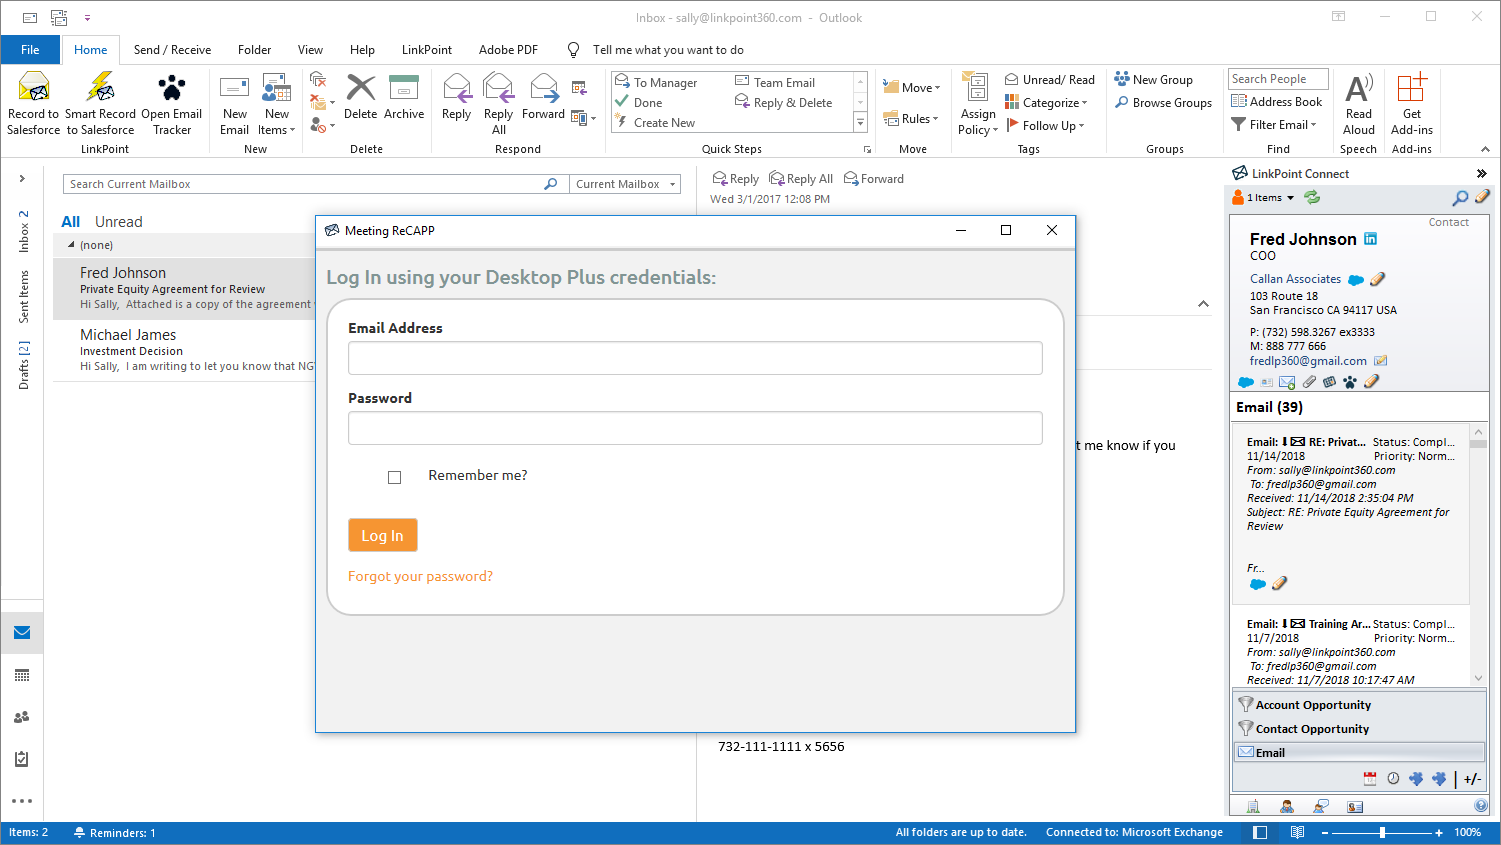Click red calendar icon in LinkPoint panel footer

(1370, 779)
